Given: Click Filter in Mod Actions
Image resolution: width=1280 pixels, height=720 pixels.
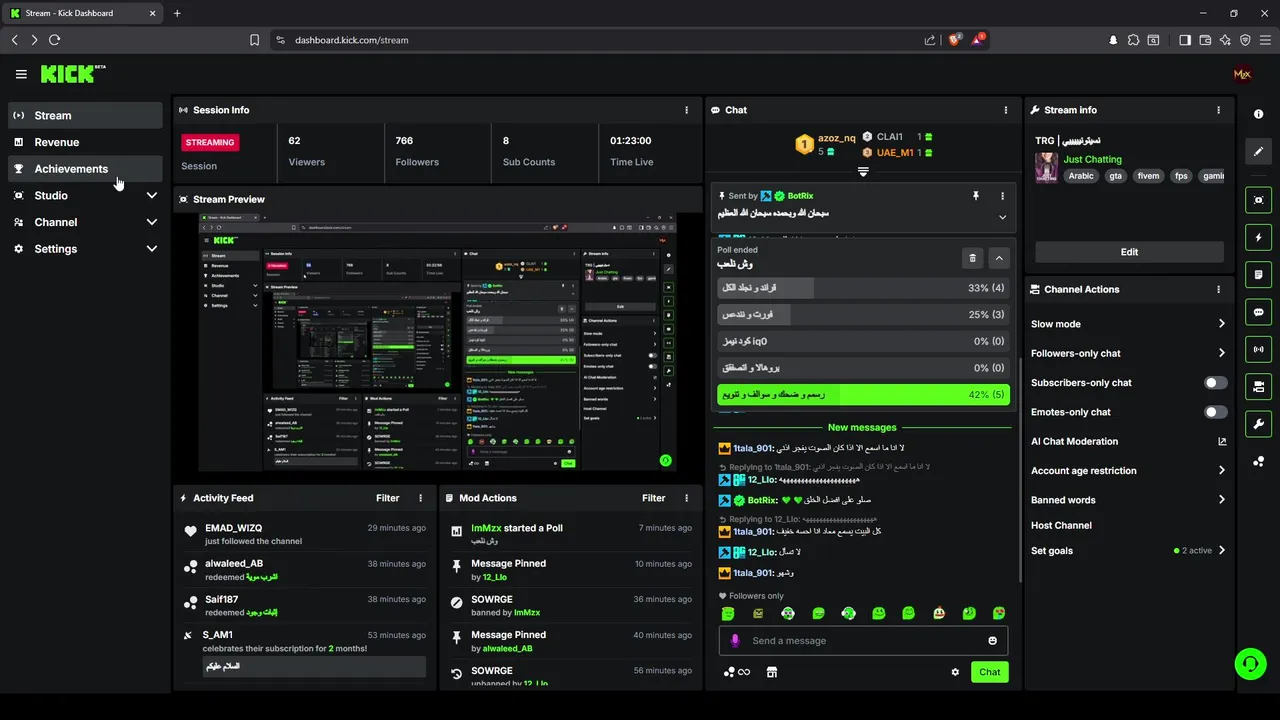Looking at the screenshot, I should coord(654,498).
